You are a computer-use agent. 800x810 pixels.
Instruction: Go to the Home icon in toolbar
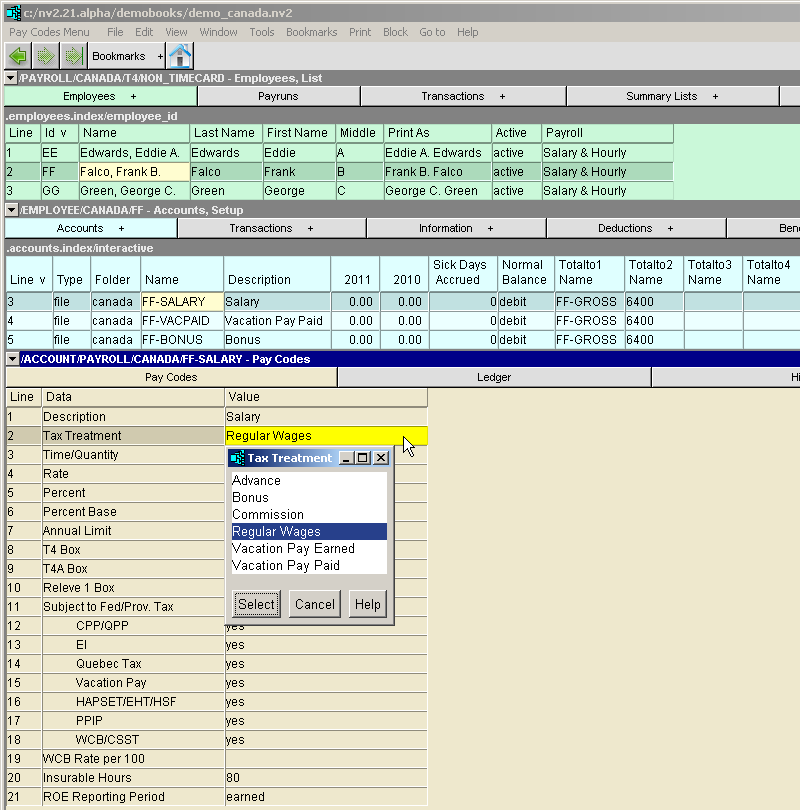tap(180, 57)
